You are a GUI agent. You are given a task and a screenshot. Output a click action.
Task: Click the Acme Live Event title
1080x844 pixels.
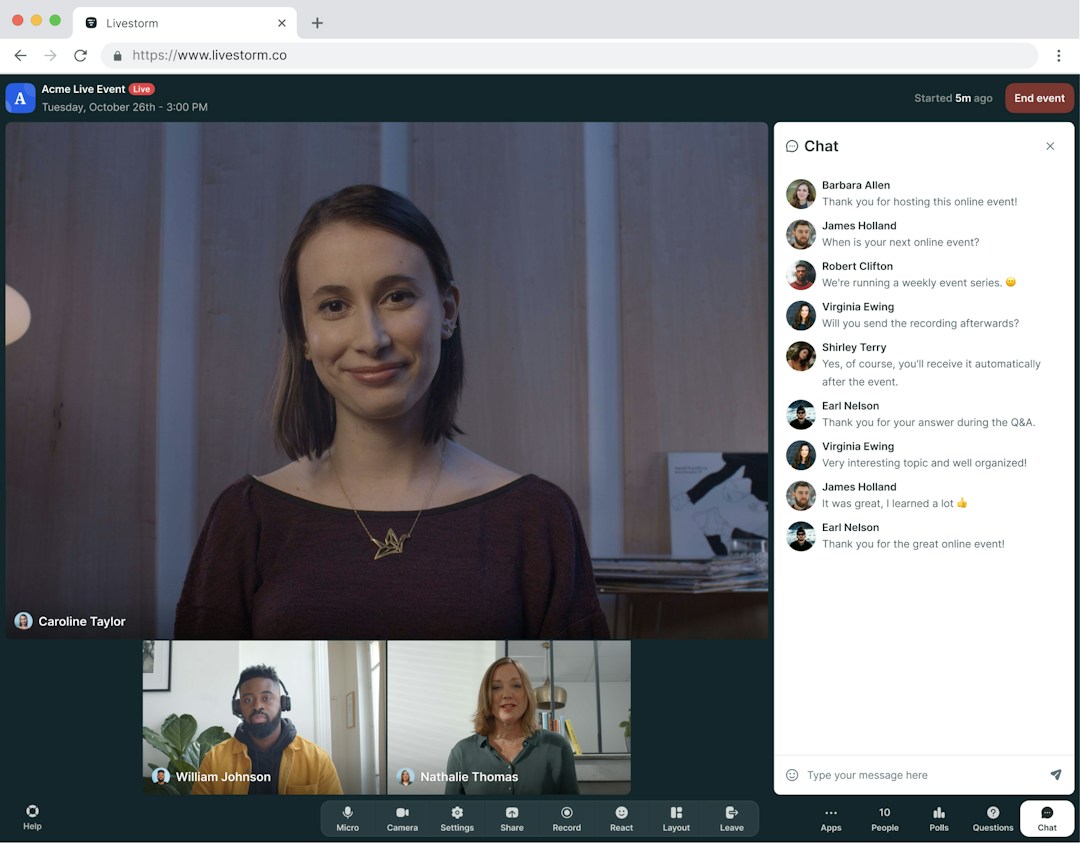tap(83, 89)
